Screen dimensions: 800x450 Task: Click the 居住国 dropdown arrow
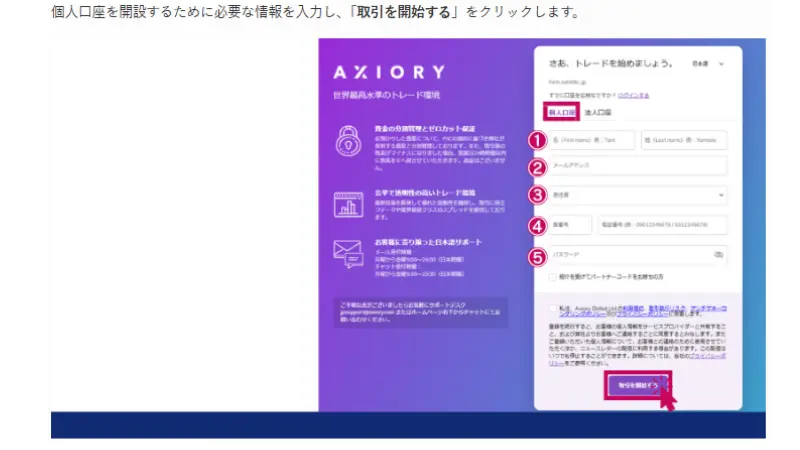(721, 195)
